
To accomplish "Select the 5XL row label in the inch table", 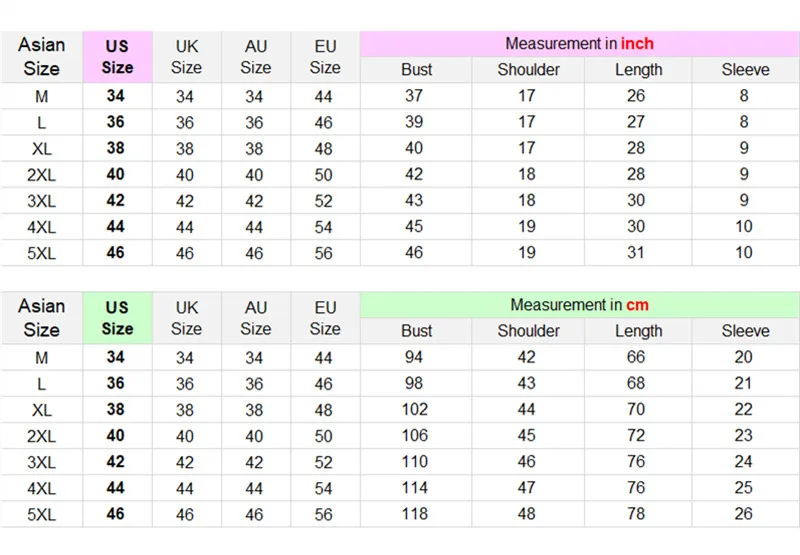I will [41, 253].
